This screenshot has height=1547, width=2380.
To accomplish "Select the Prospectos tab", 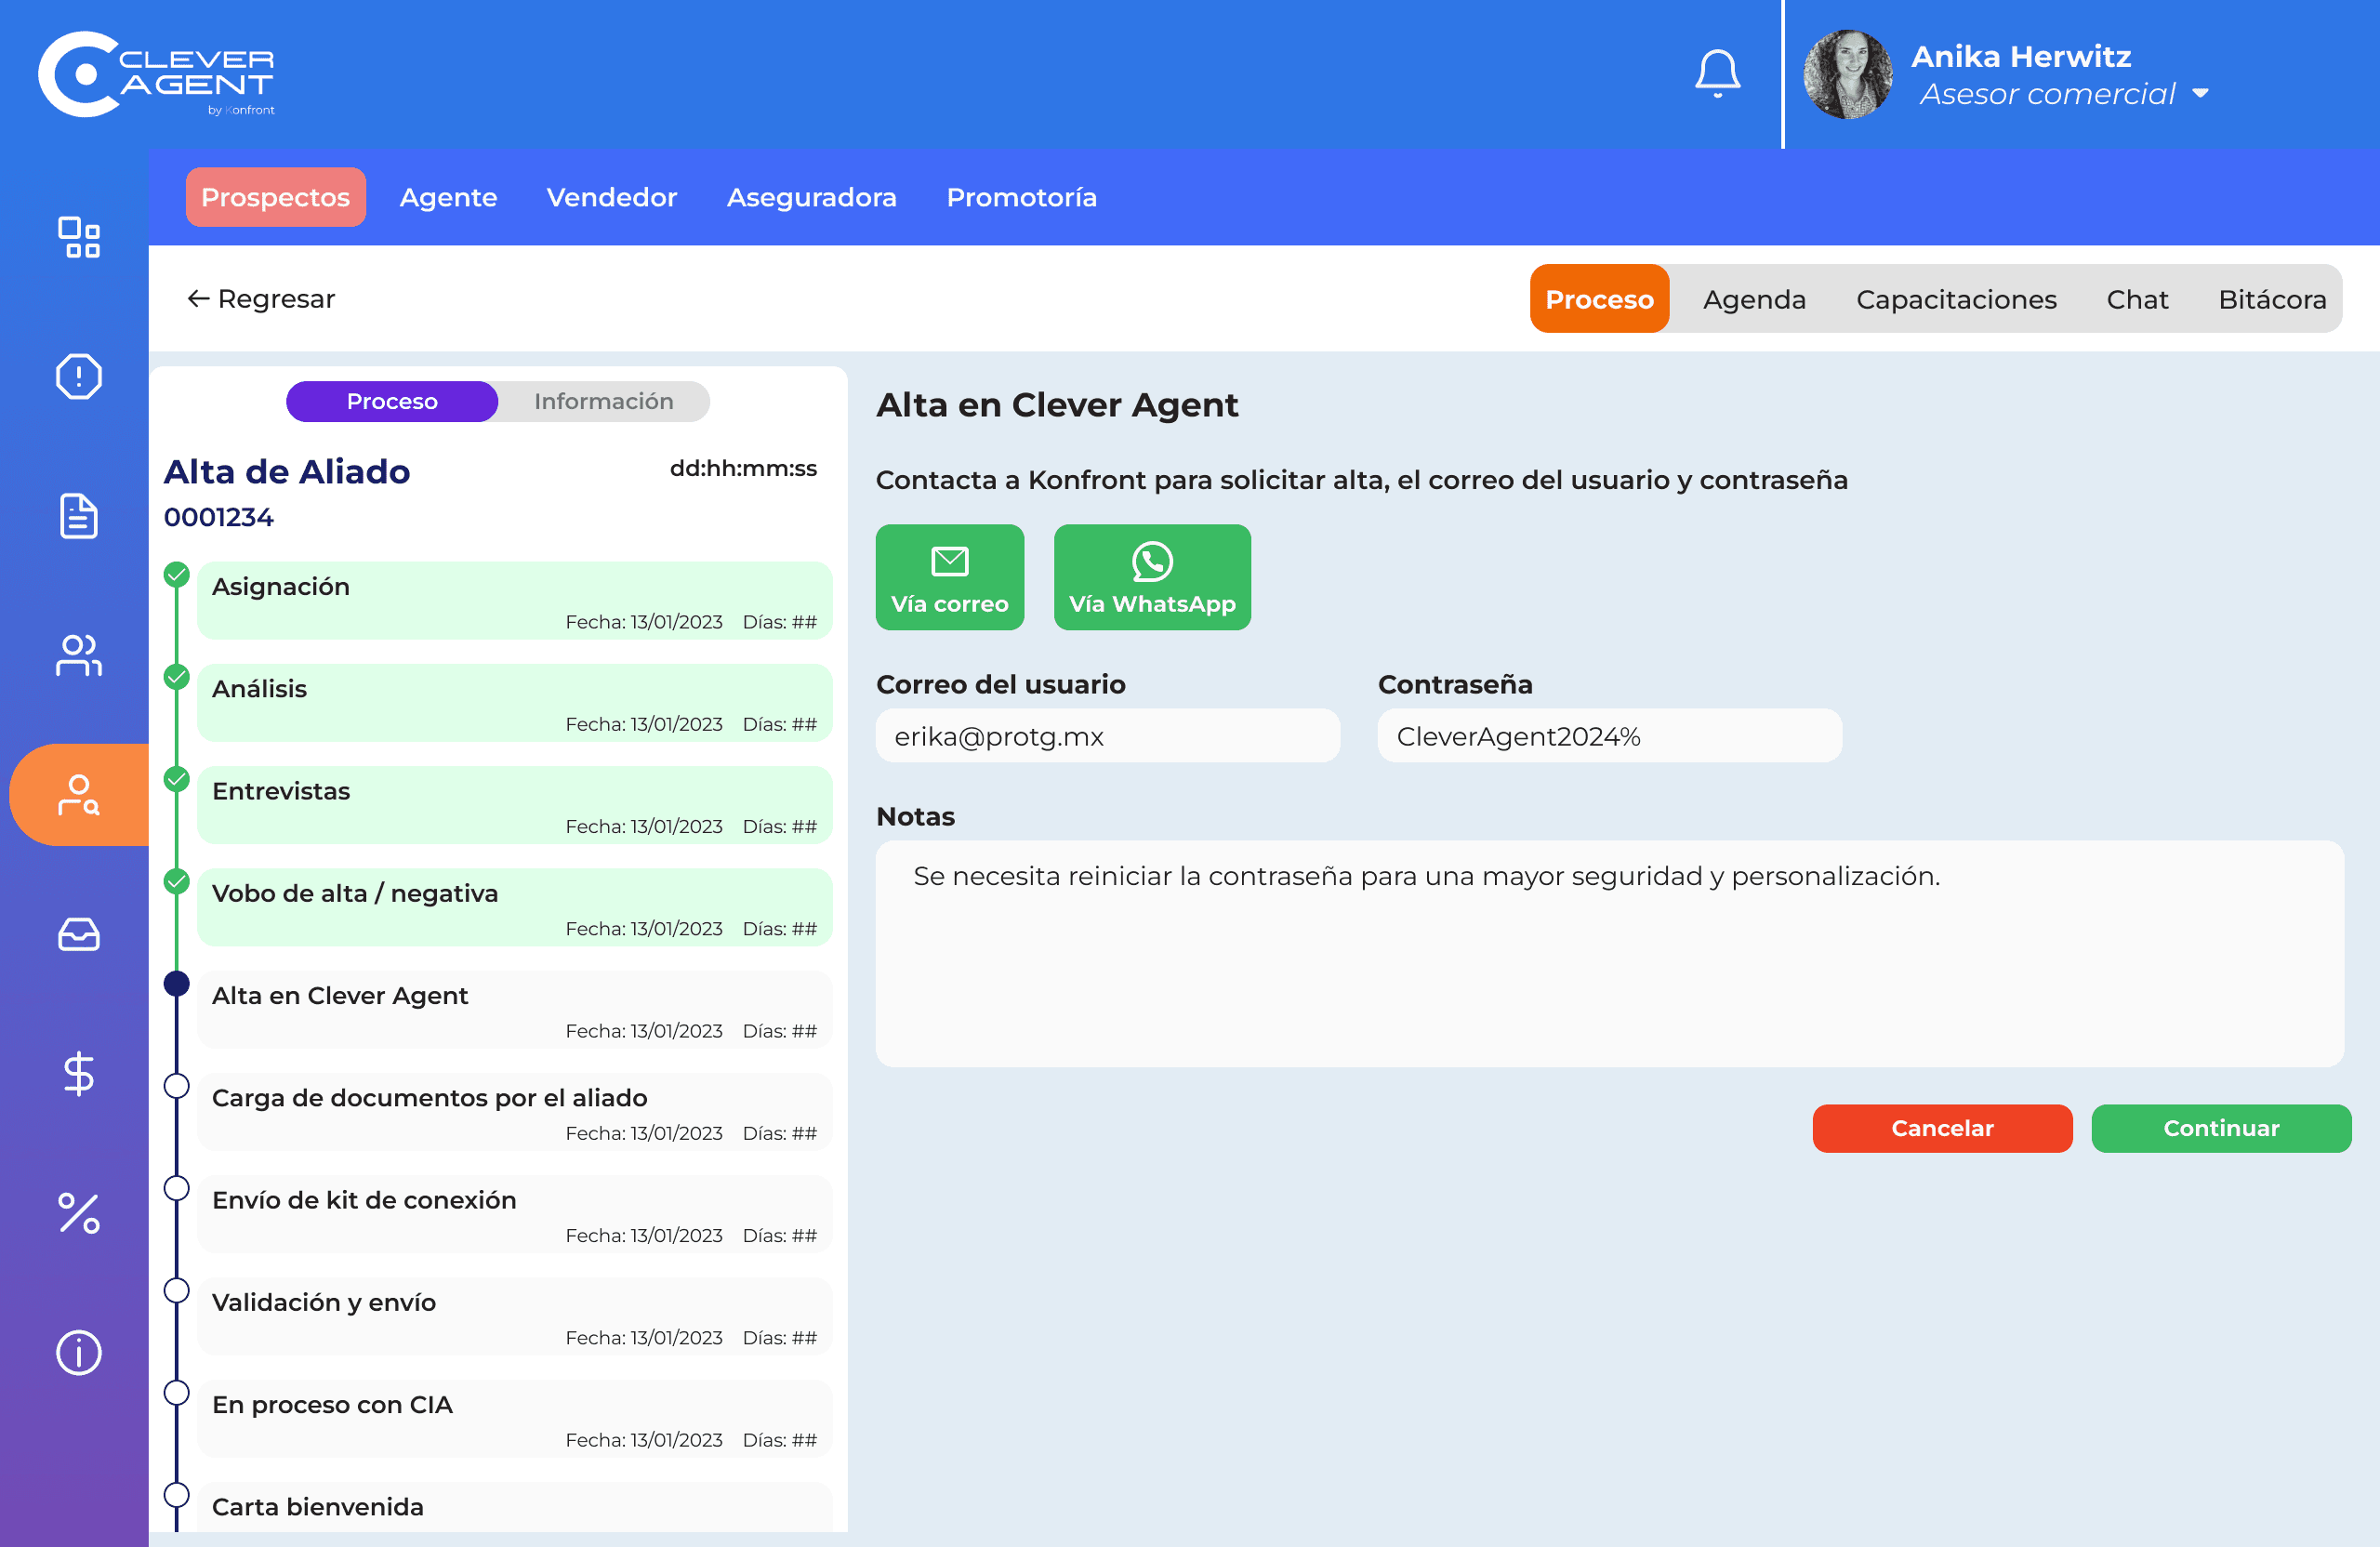I will [x=275, y=197].
